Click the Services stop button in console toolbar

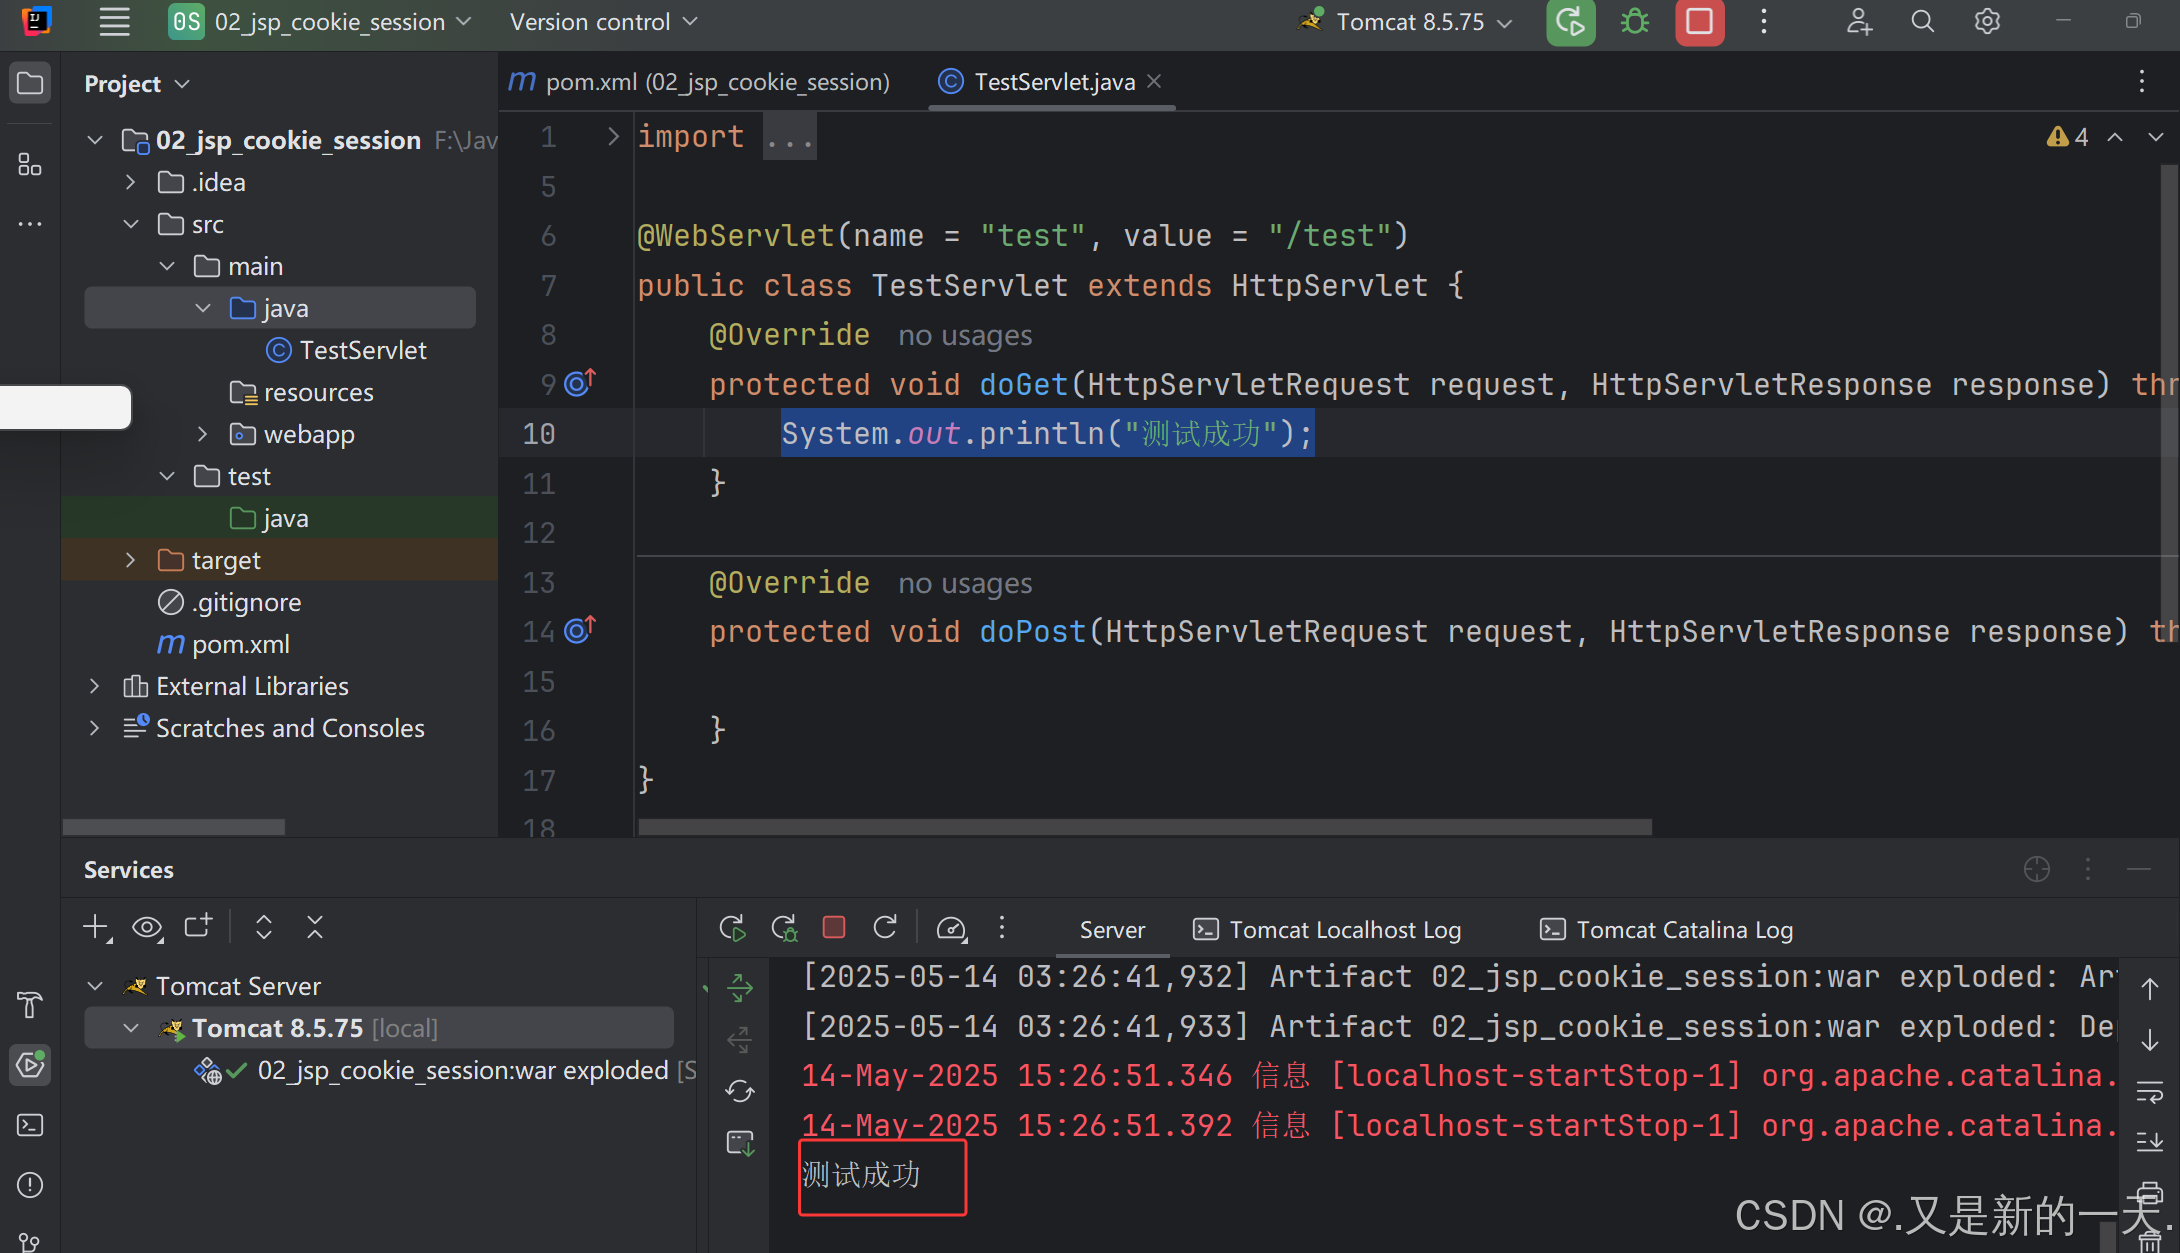834,928
